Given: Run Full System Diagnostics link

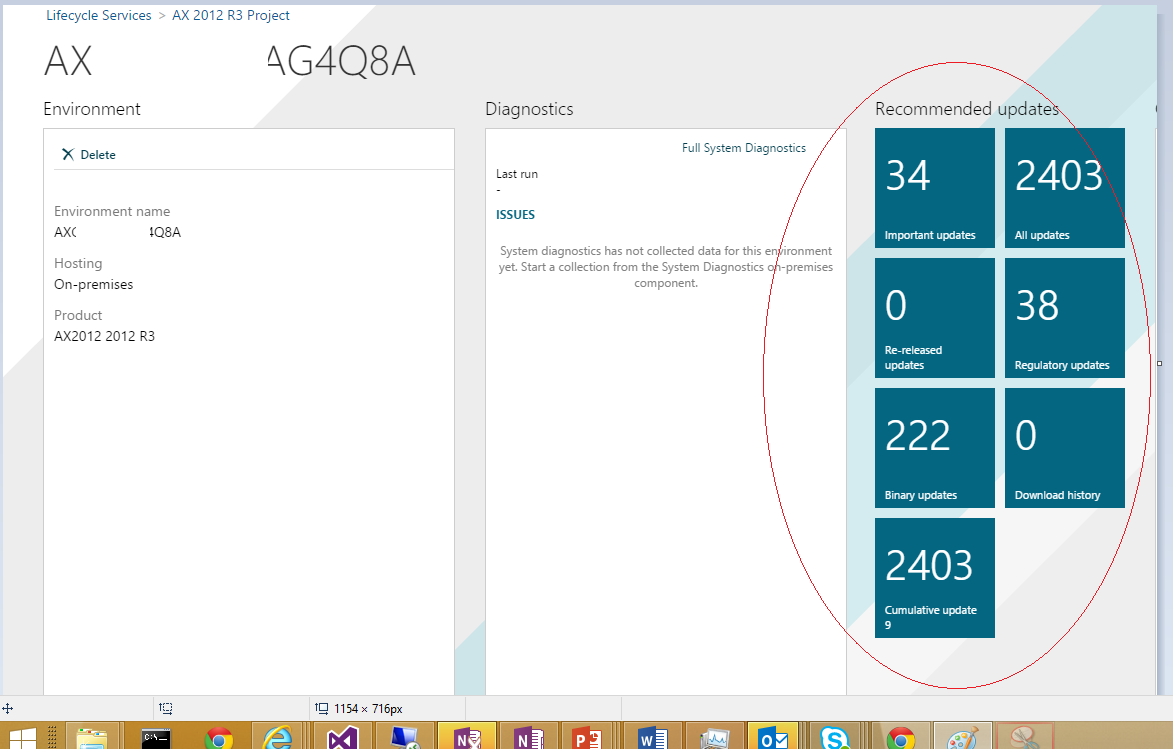Looking at the screenshot, I should click(743, 148).
